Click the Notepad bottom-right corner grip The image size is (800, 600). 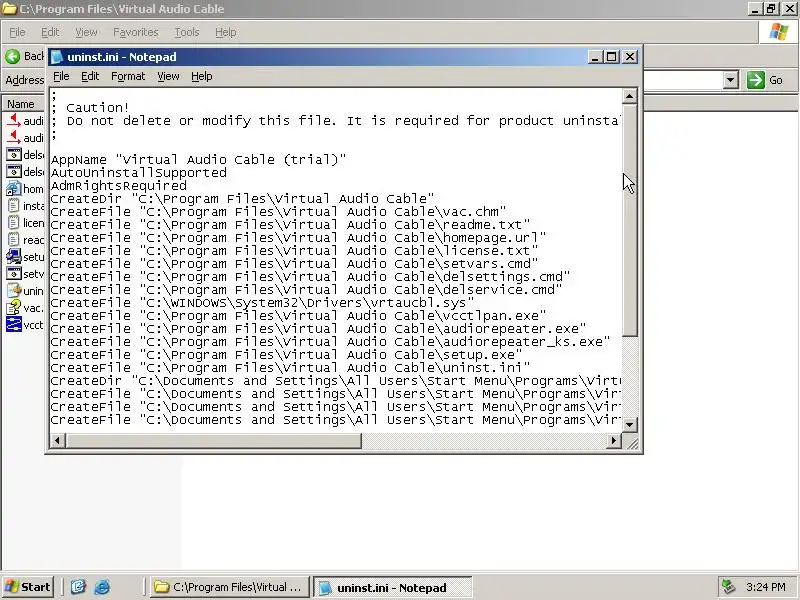coord(632,443)
